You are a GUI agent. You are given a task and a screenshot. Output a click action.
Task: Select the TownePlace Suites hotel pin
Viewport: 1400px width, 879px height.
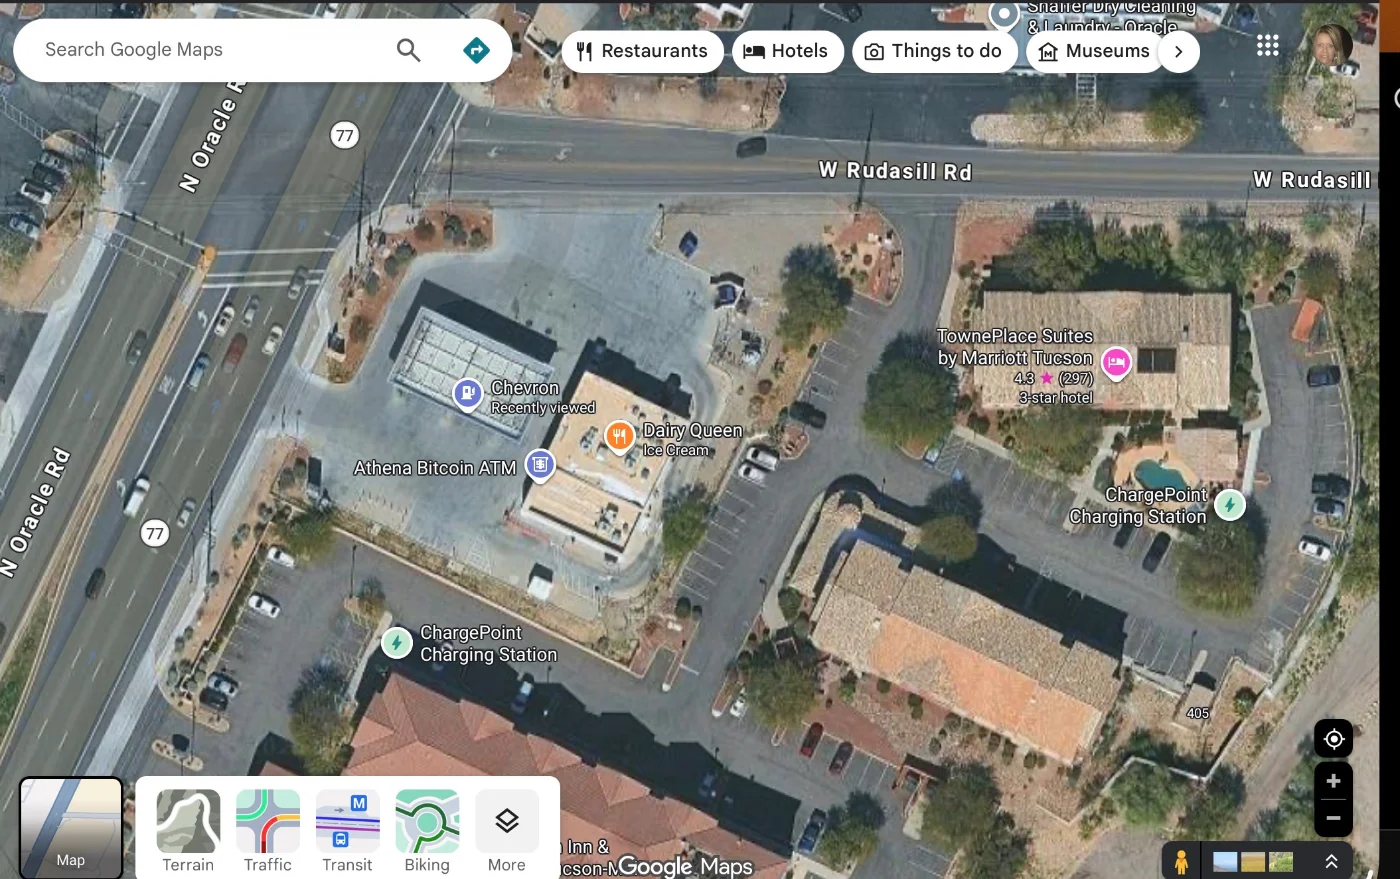pyautogui.click(x=1116, y=361)
